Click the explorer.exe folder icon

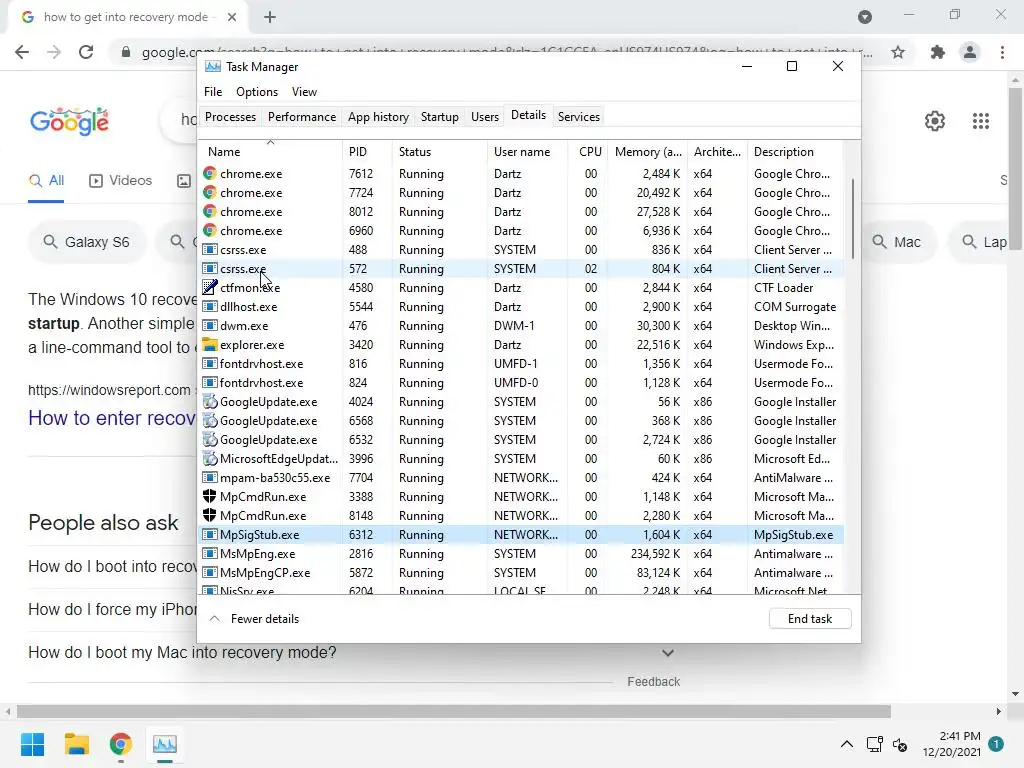click(210, 344)
